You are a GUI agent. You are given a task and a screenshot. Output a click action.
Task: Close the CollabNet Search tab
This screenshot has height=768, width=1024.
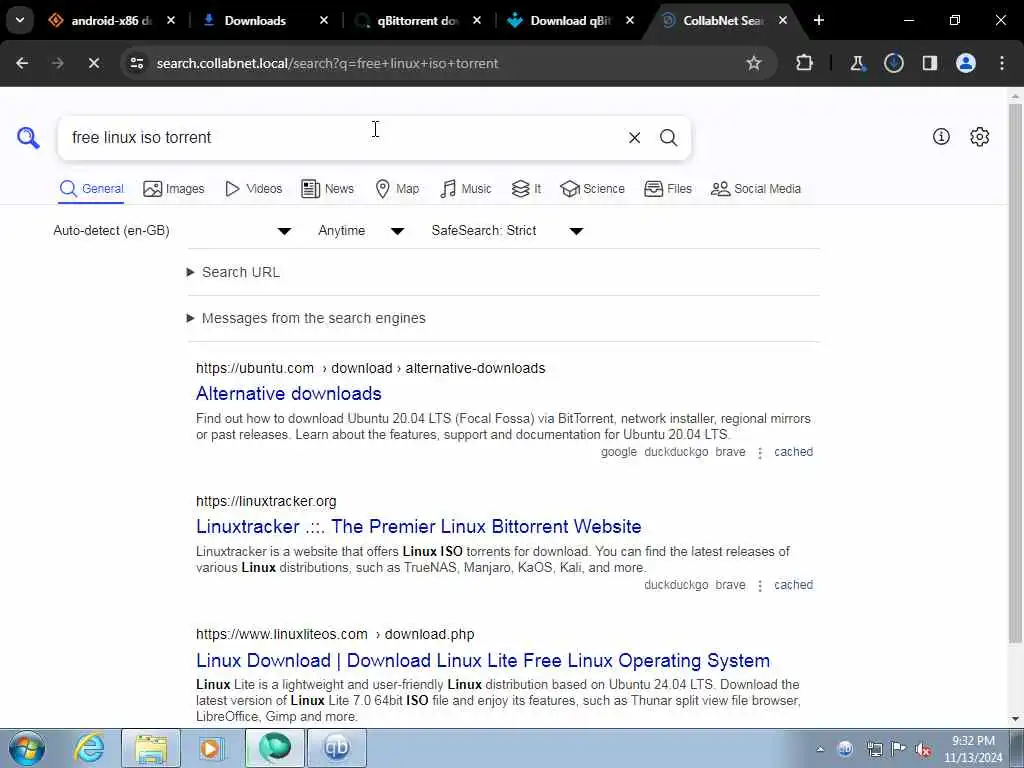tap(783, 21)
